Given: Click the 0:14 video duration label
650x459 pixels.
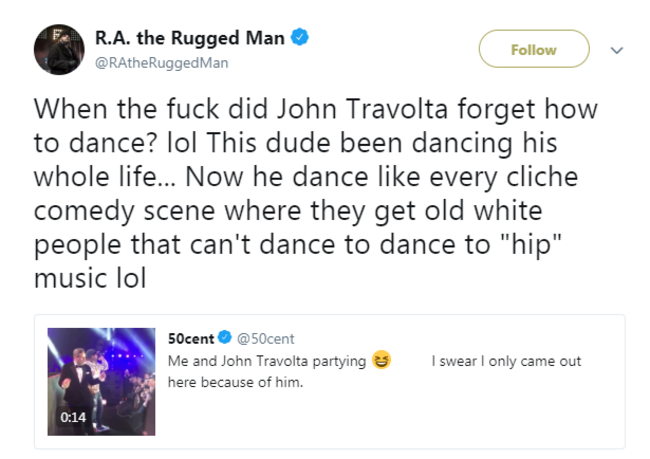Looking at the screenshot, I should point(73,417).
